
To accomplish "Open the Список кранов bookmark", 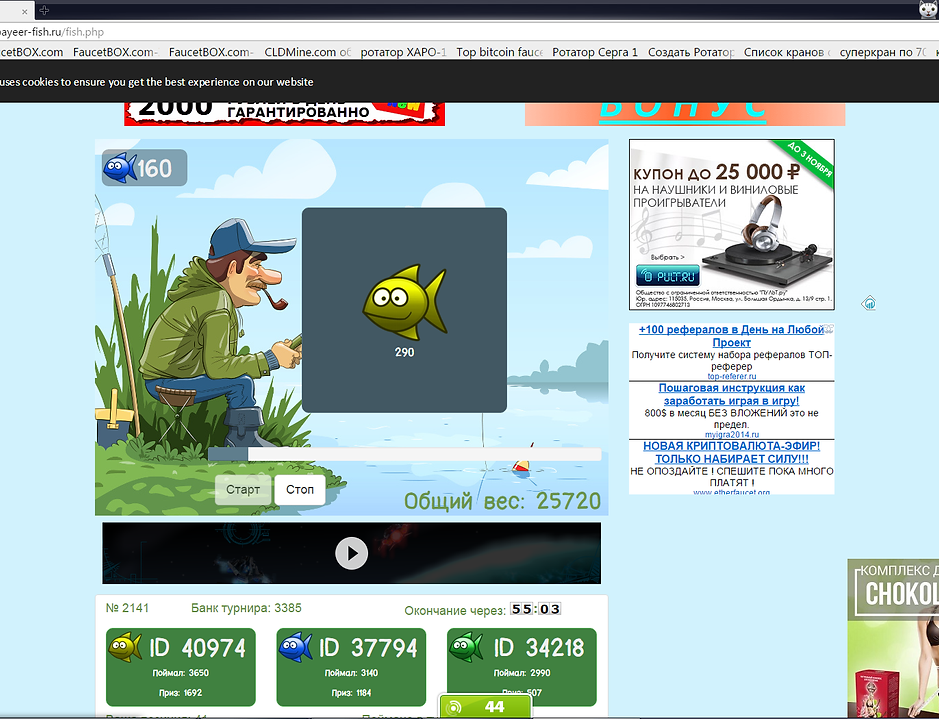I will pos(786,52).
